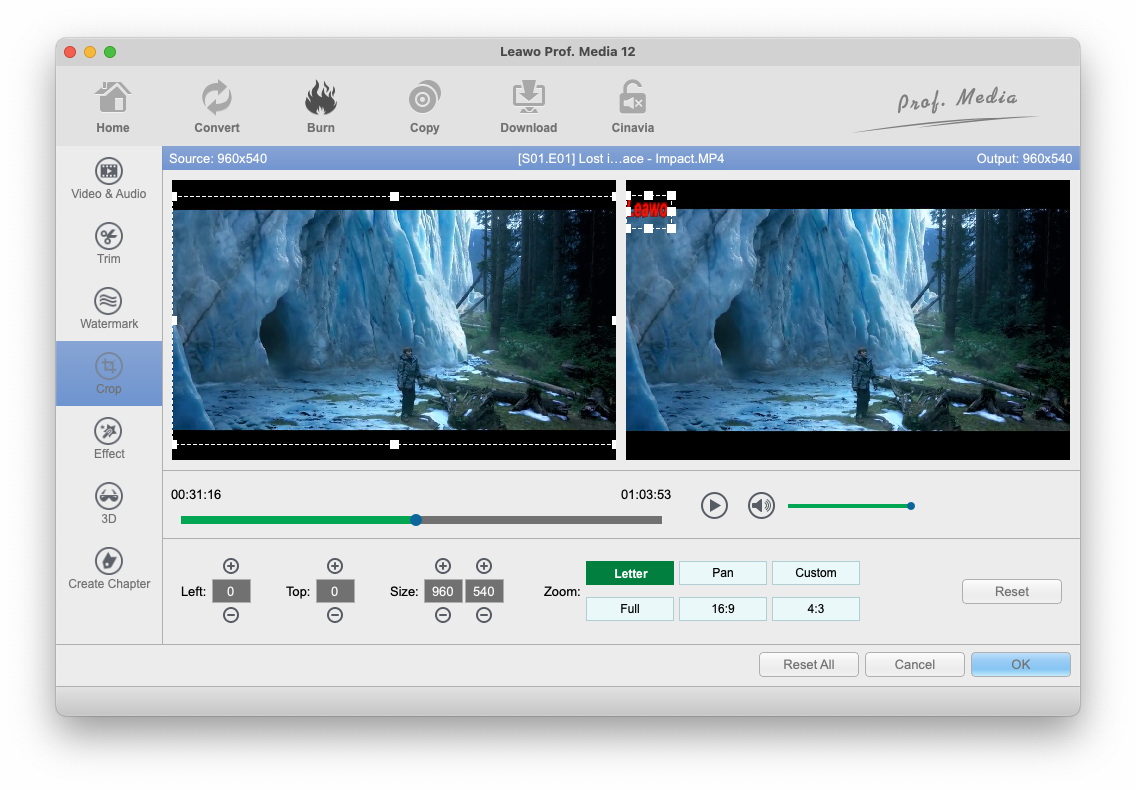Open the Convert module
This screenshot has height=790, width=1136.
[217, 108]
